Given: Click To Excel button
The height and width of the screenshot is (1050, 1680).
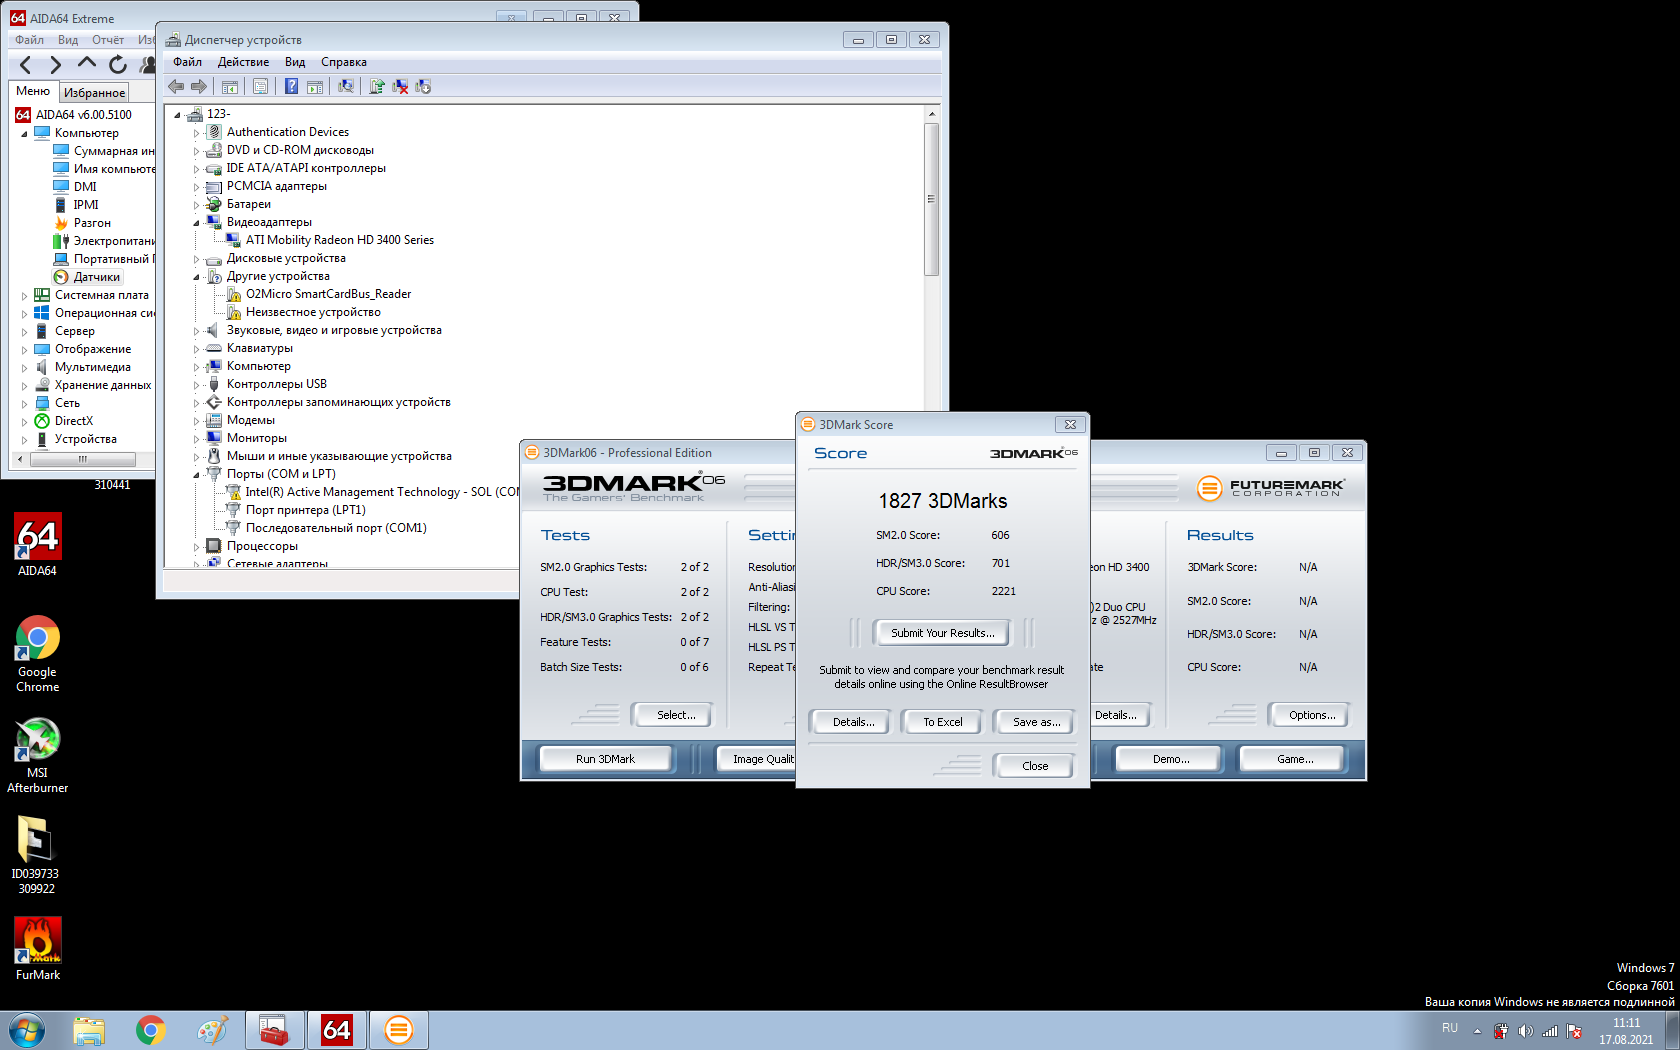Looking at the screenshot, I should (942, 722).
